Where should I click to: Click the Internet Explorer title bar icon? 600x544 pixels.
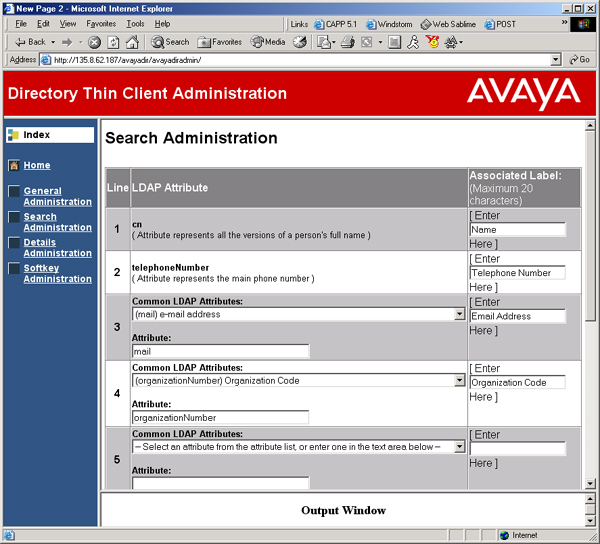(9, 8)
